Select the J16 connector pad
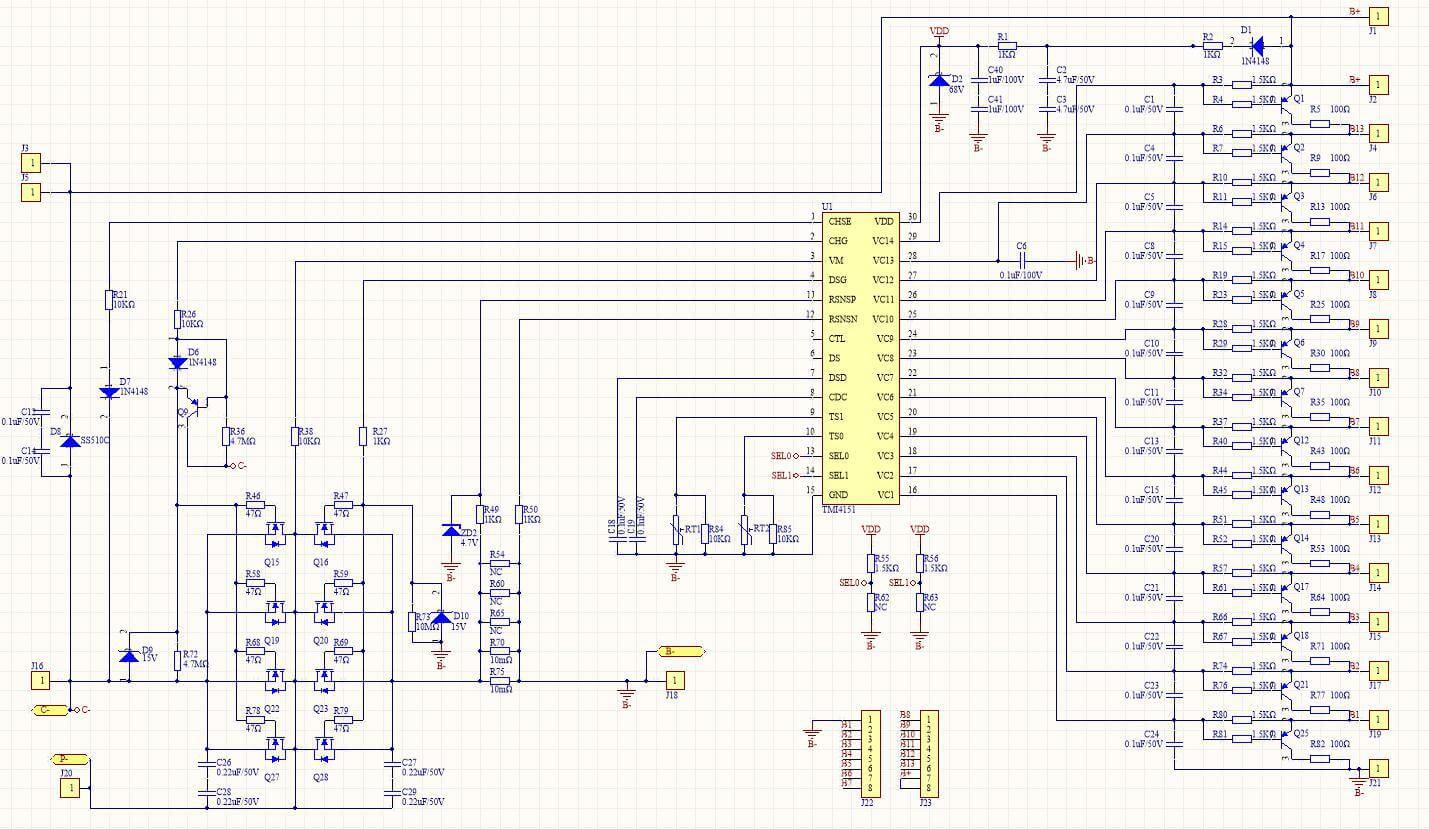Screen dimensions: 1429x829 pos(41,681)
